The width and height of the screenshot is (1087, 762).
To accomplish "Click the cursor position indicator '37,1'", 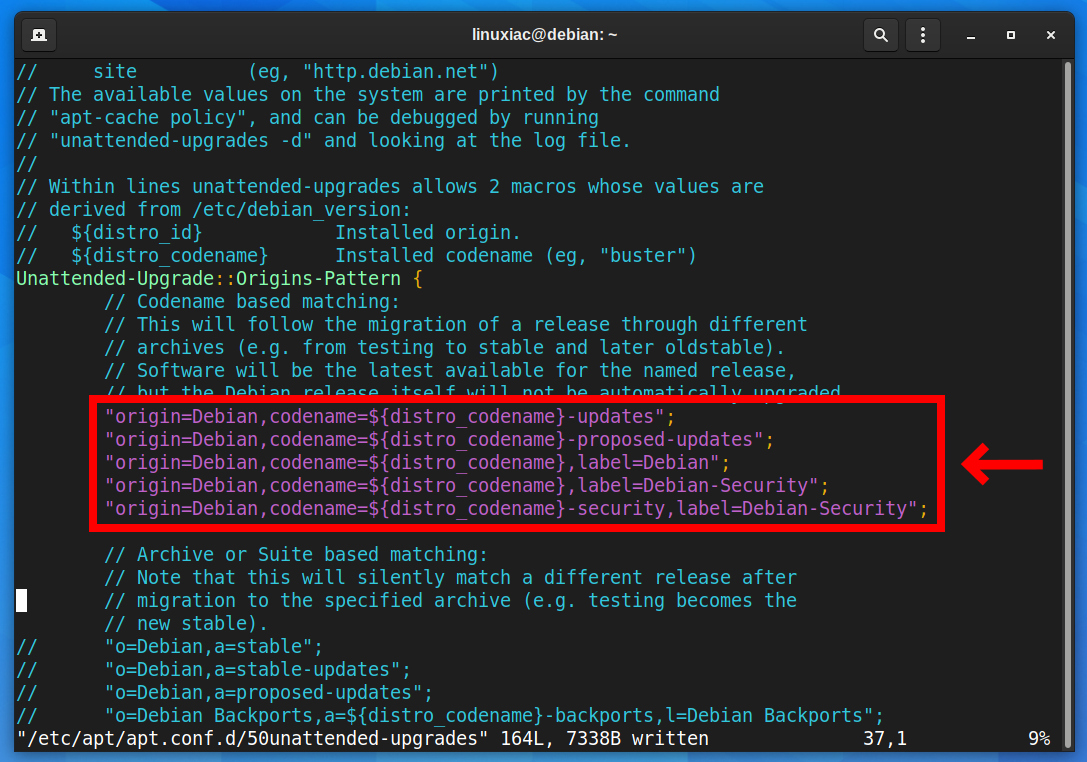I will 885,738.
